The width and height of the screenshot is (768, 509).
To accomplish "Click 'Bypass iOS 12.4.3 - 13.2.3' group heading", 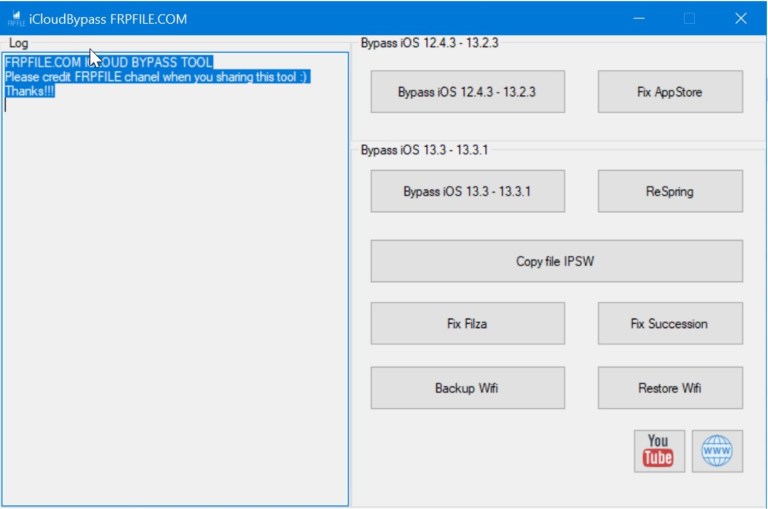I will click(430, 43).
